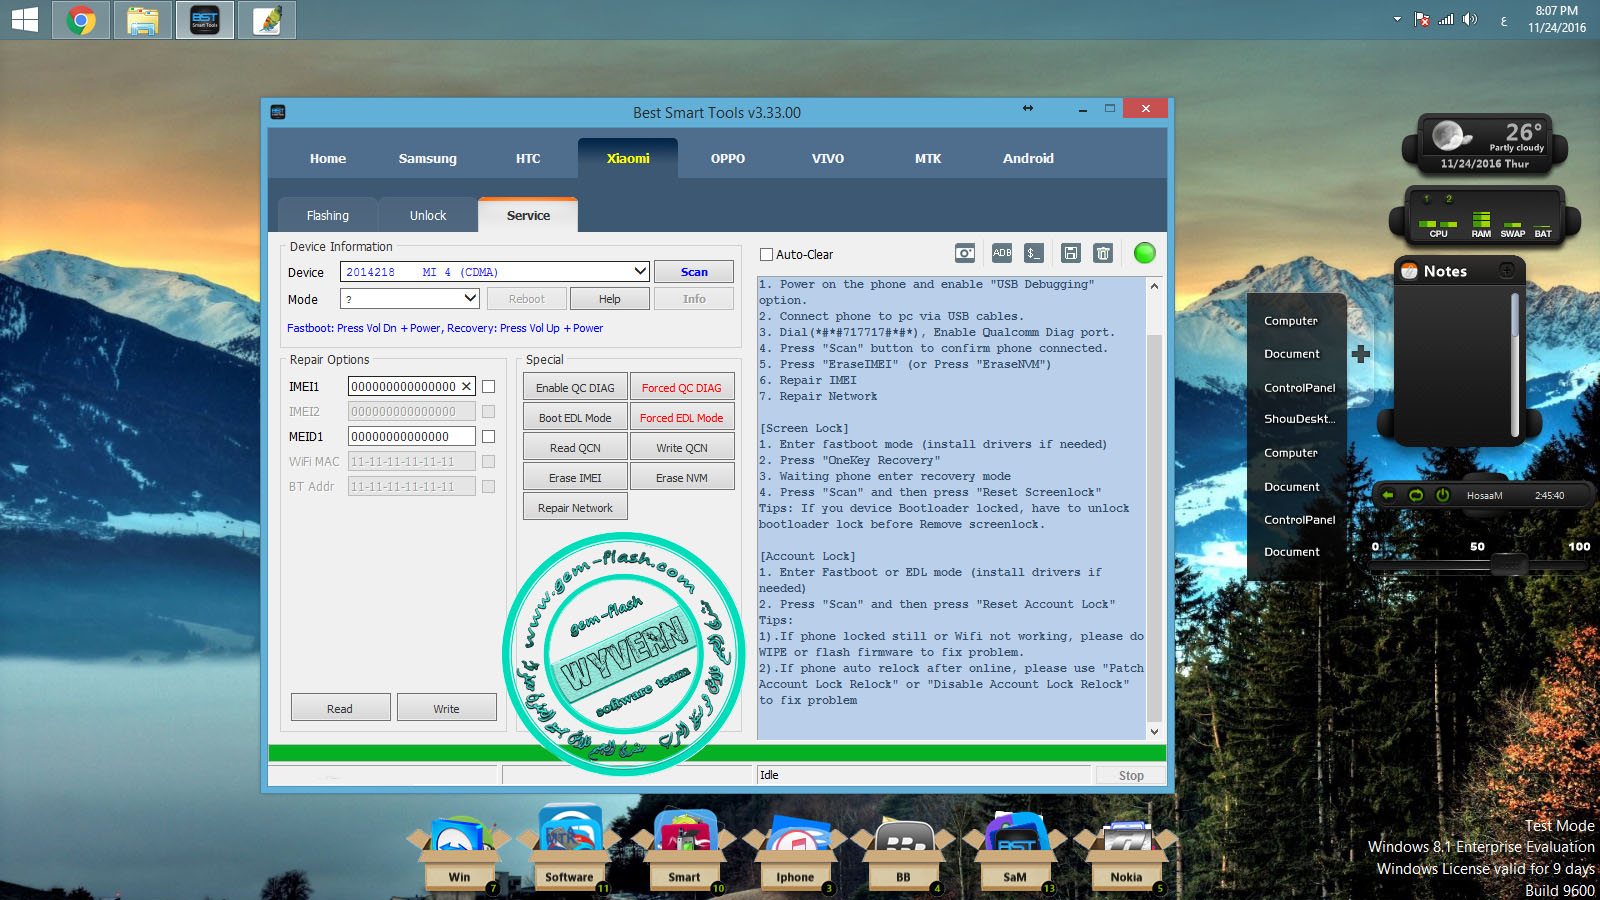Clear the log with the trash icon
The width and height of the screenshot is (1600, 900).
click(1103, 253)
